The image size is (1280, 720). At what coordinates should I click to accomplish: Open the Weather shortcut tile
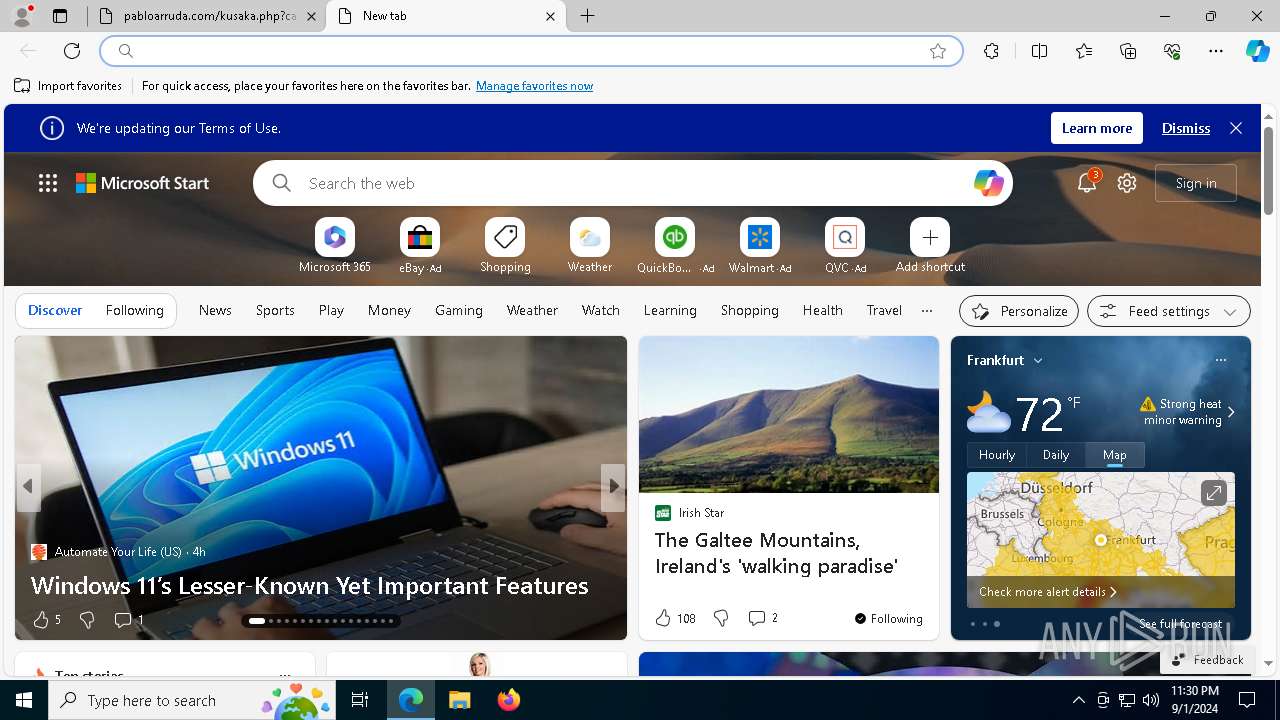[x=590, y=246]
